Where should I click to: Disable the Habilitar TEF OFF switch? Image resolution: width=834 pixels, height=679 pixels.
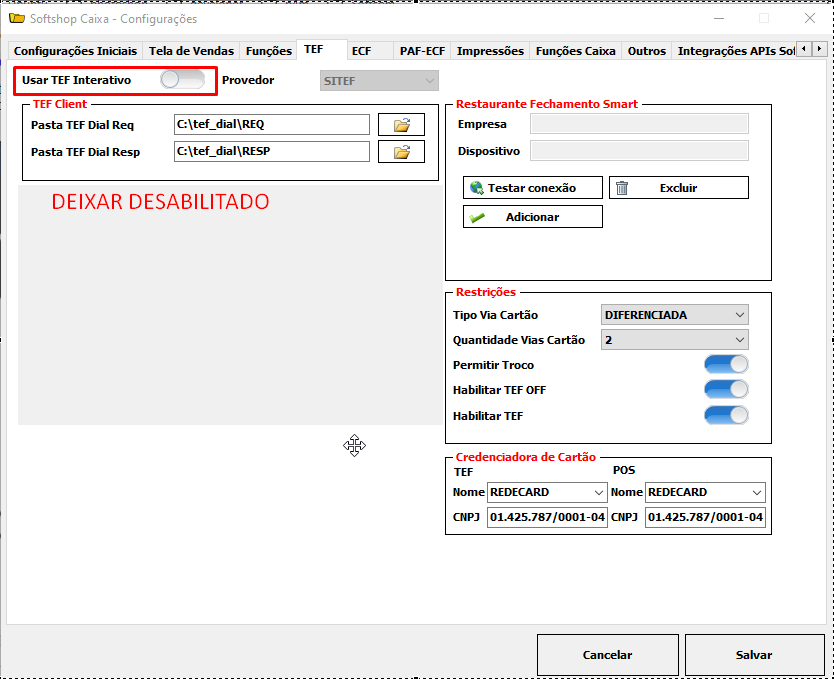pos(726,390)
